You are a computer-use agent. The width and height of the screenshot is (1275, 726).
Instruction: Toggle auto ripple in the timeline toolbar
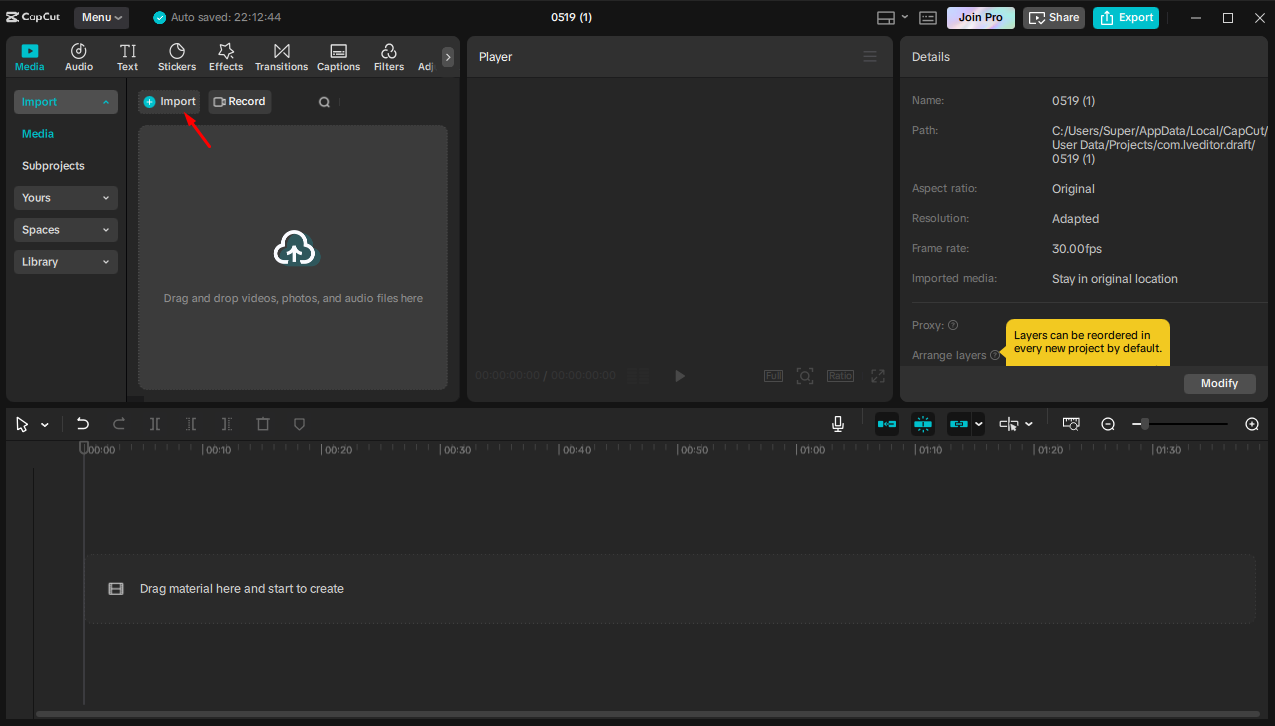[887, 424]
